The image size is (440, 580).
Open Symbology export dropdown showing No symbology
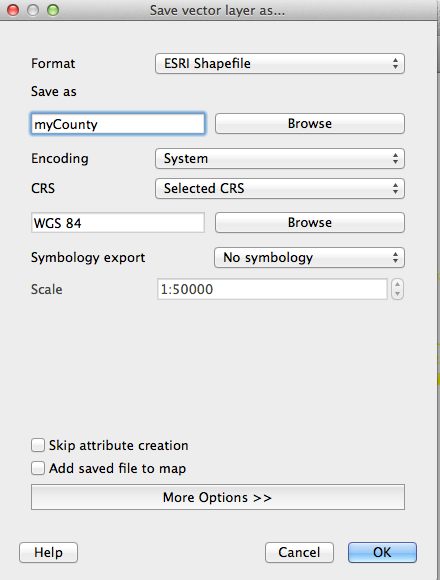309,257
